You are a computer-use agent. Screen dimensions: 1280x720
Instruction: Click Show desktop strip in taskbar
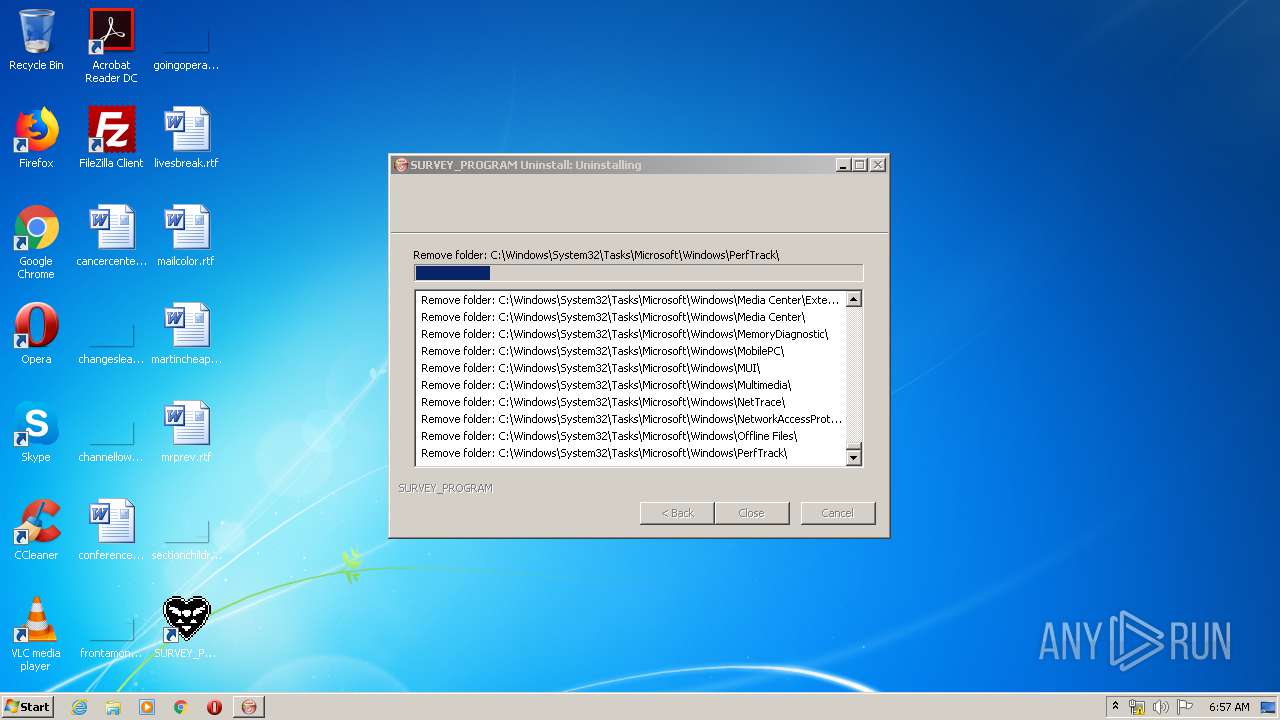(x=1268, y=707)
